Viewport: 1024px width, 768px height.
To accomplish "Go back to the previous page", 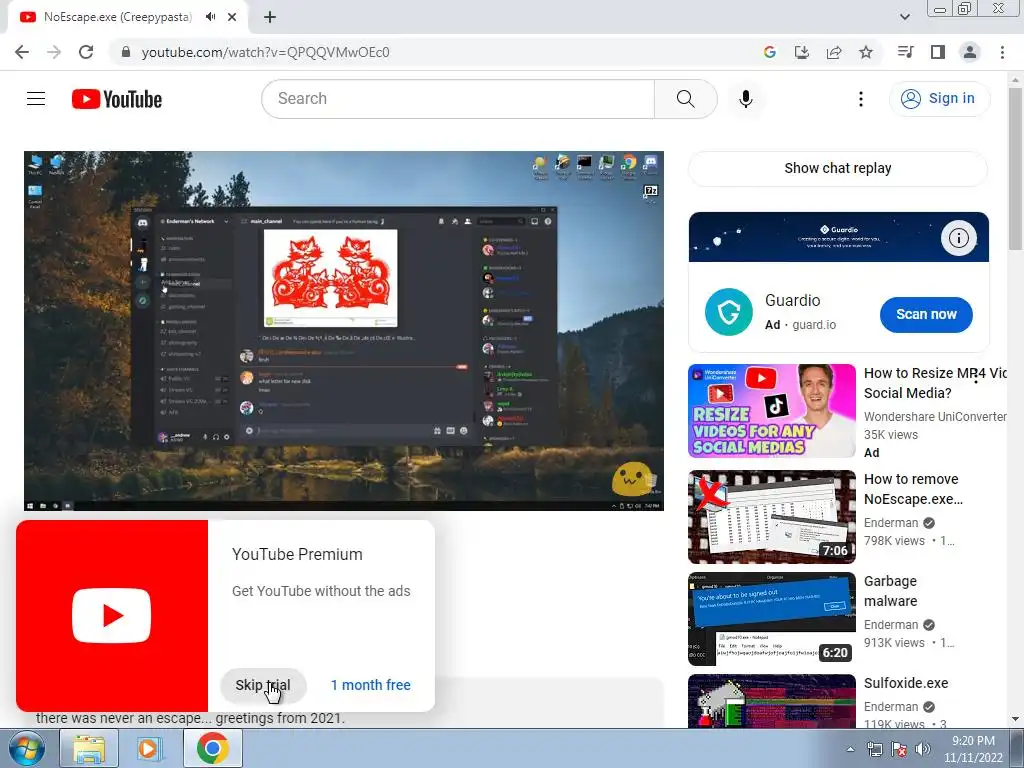I will pyautogui.click(x=22, y=52).
